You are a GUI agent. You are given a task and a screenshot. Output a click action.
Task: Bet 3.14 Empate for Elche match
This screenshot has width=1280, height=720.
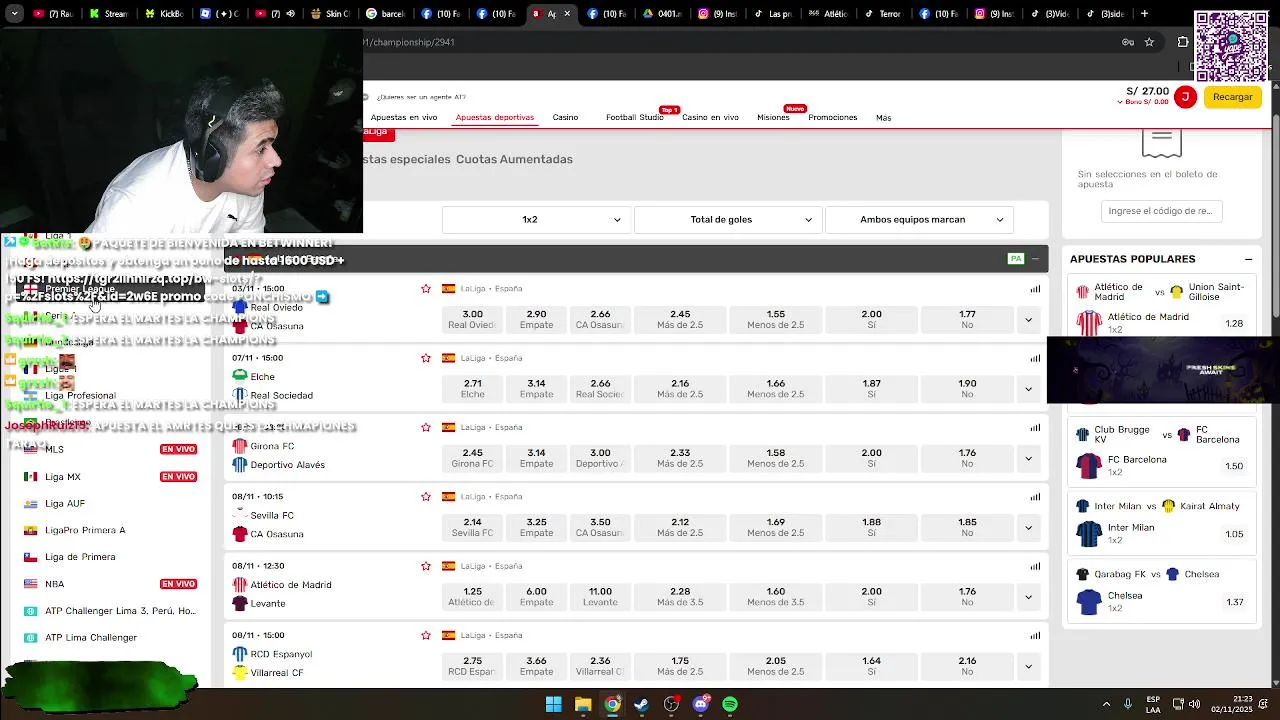pyautogui.click(x=536, y=389)
